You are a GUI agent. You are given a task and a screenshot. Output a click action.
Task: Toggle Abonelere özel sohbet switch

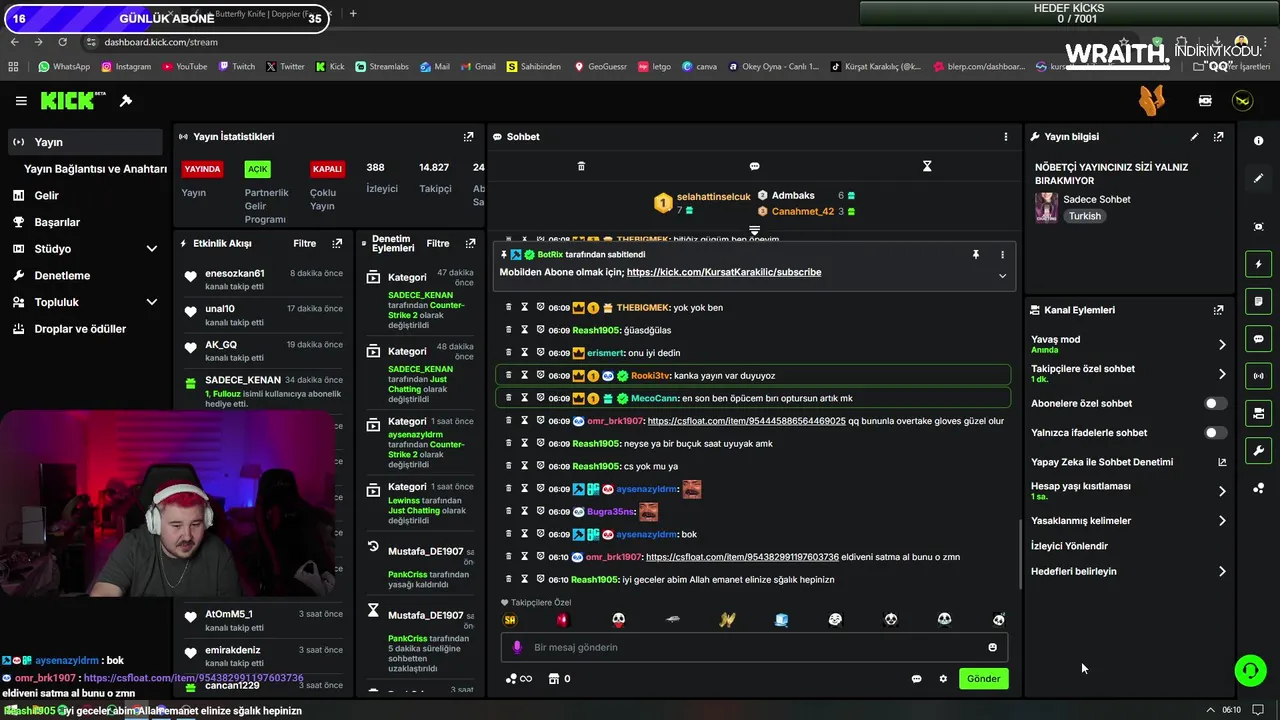[1215, 404]
